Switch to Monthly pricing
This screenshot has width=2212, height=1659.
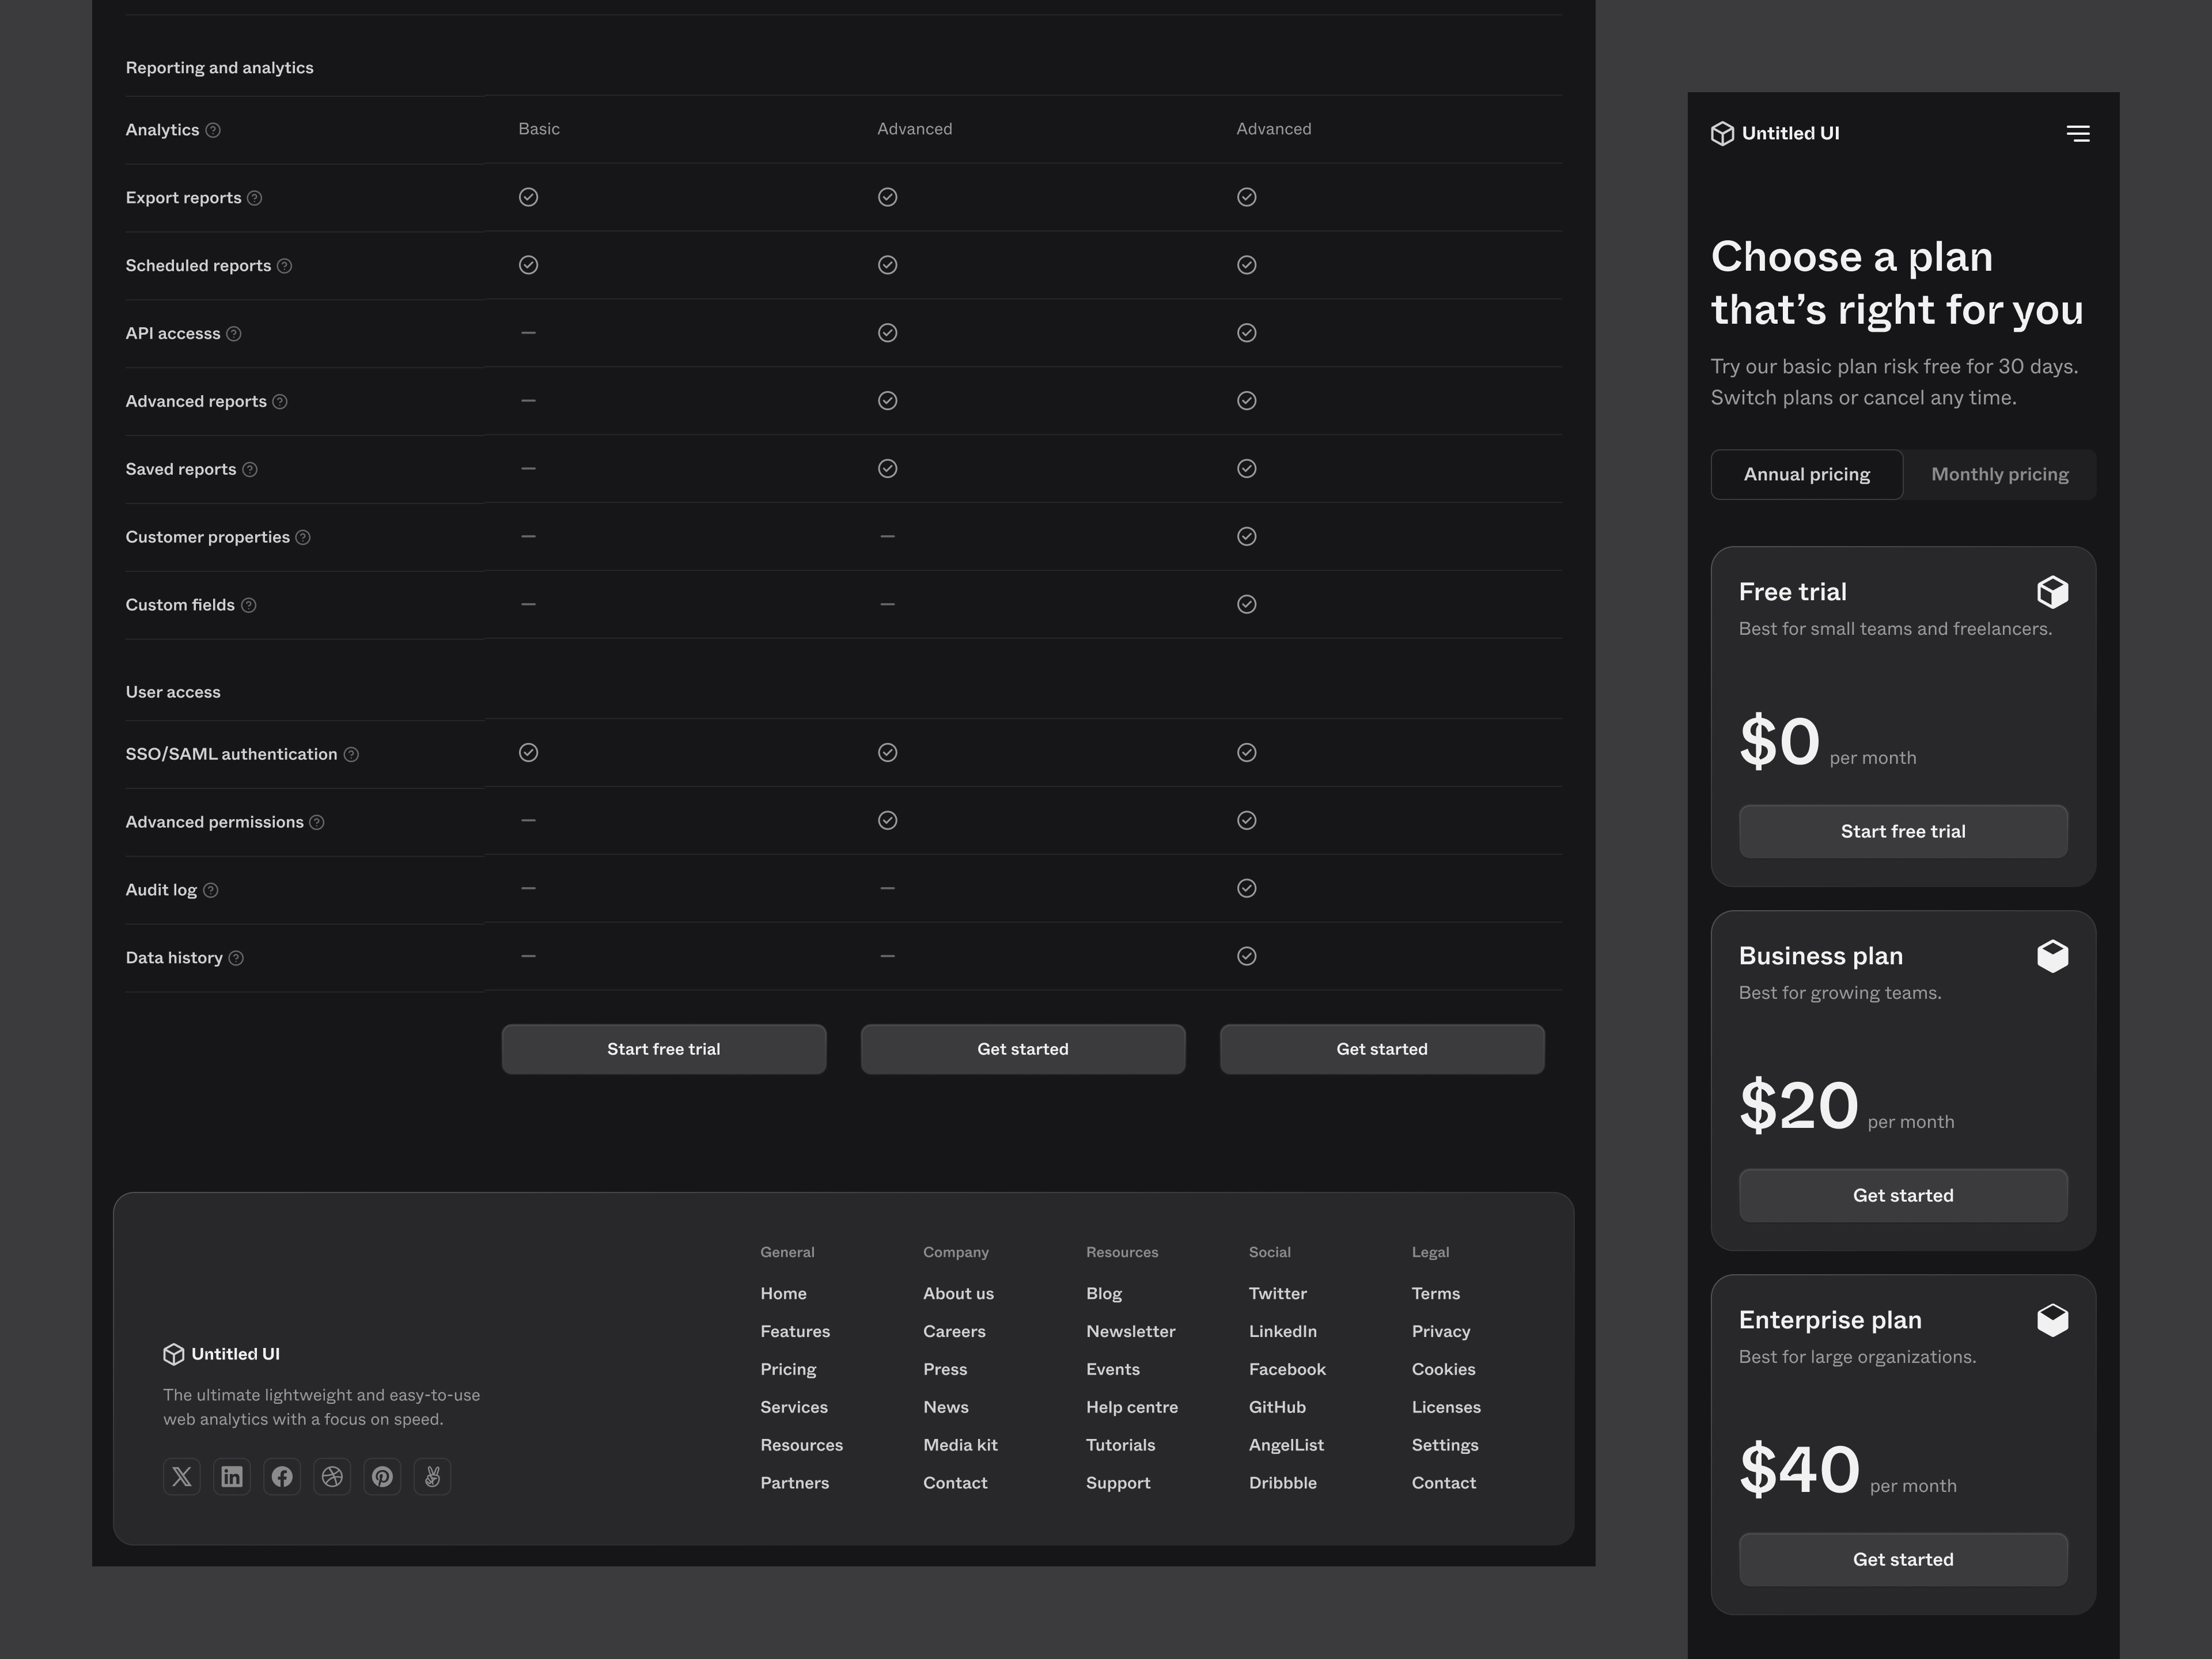pyautogui.click(x=2000, y=474)
